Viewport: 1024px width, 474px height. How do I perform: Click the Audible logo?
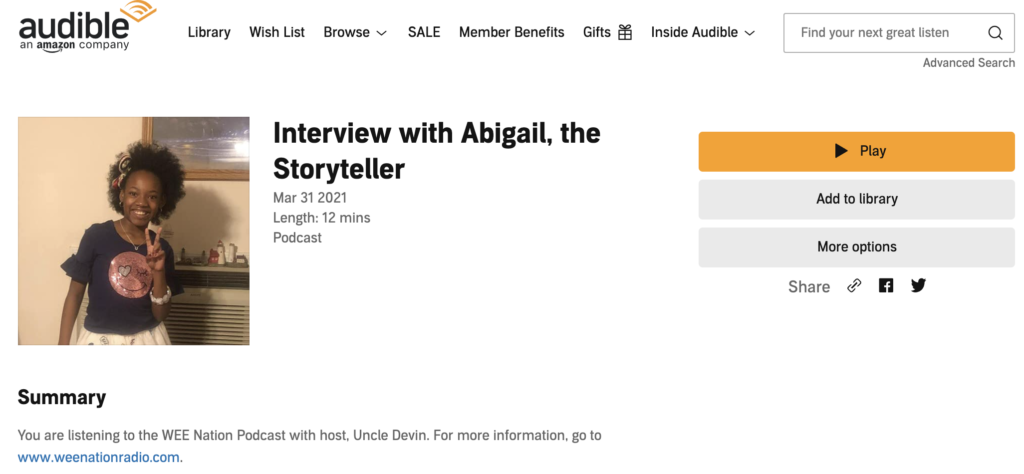87,26
